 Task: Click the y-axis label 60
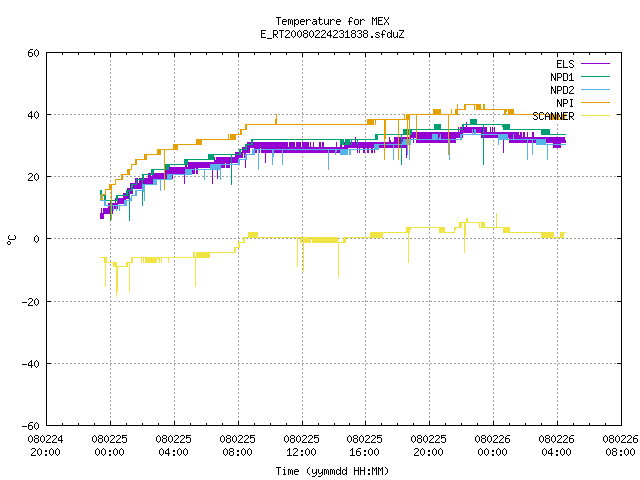[33, 53]
